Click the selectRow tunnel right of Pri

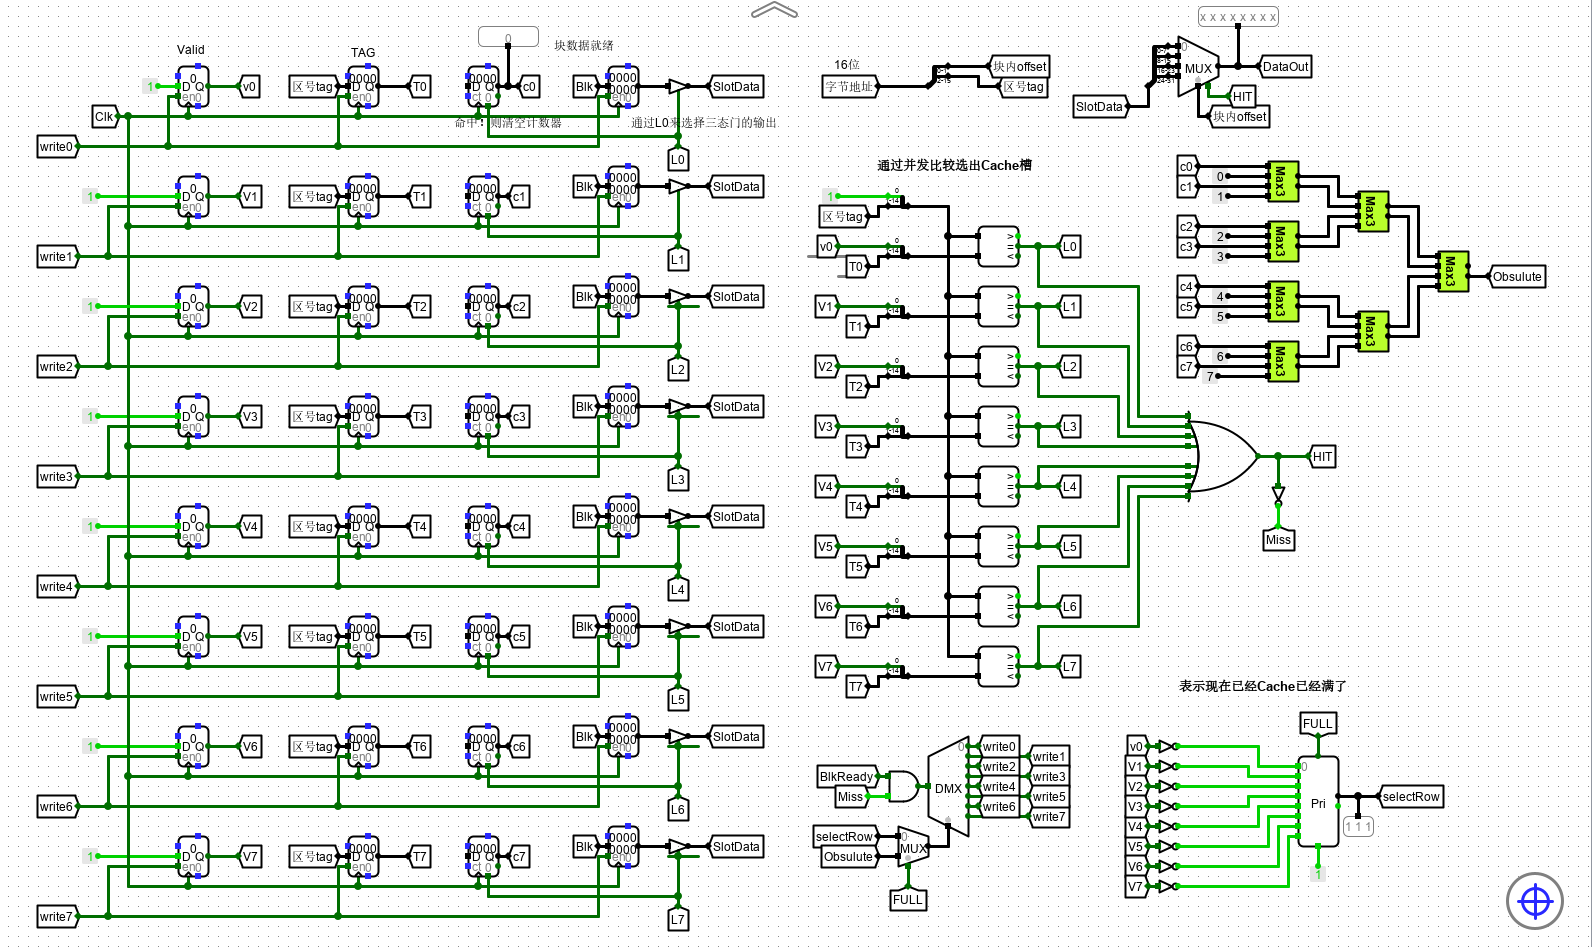coord(1410,797)
